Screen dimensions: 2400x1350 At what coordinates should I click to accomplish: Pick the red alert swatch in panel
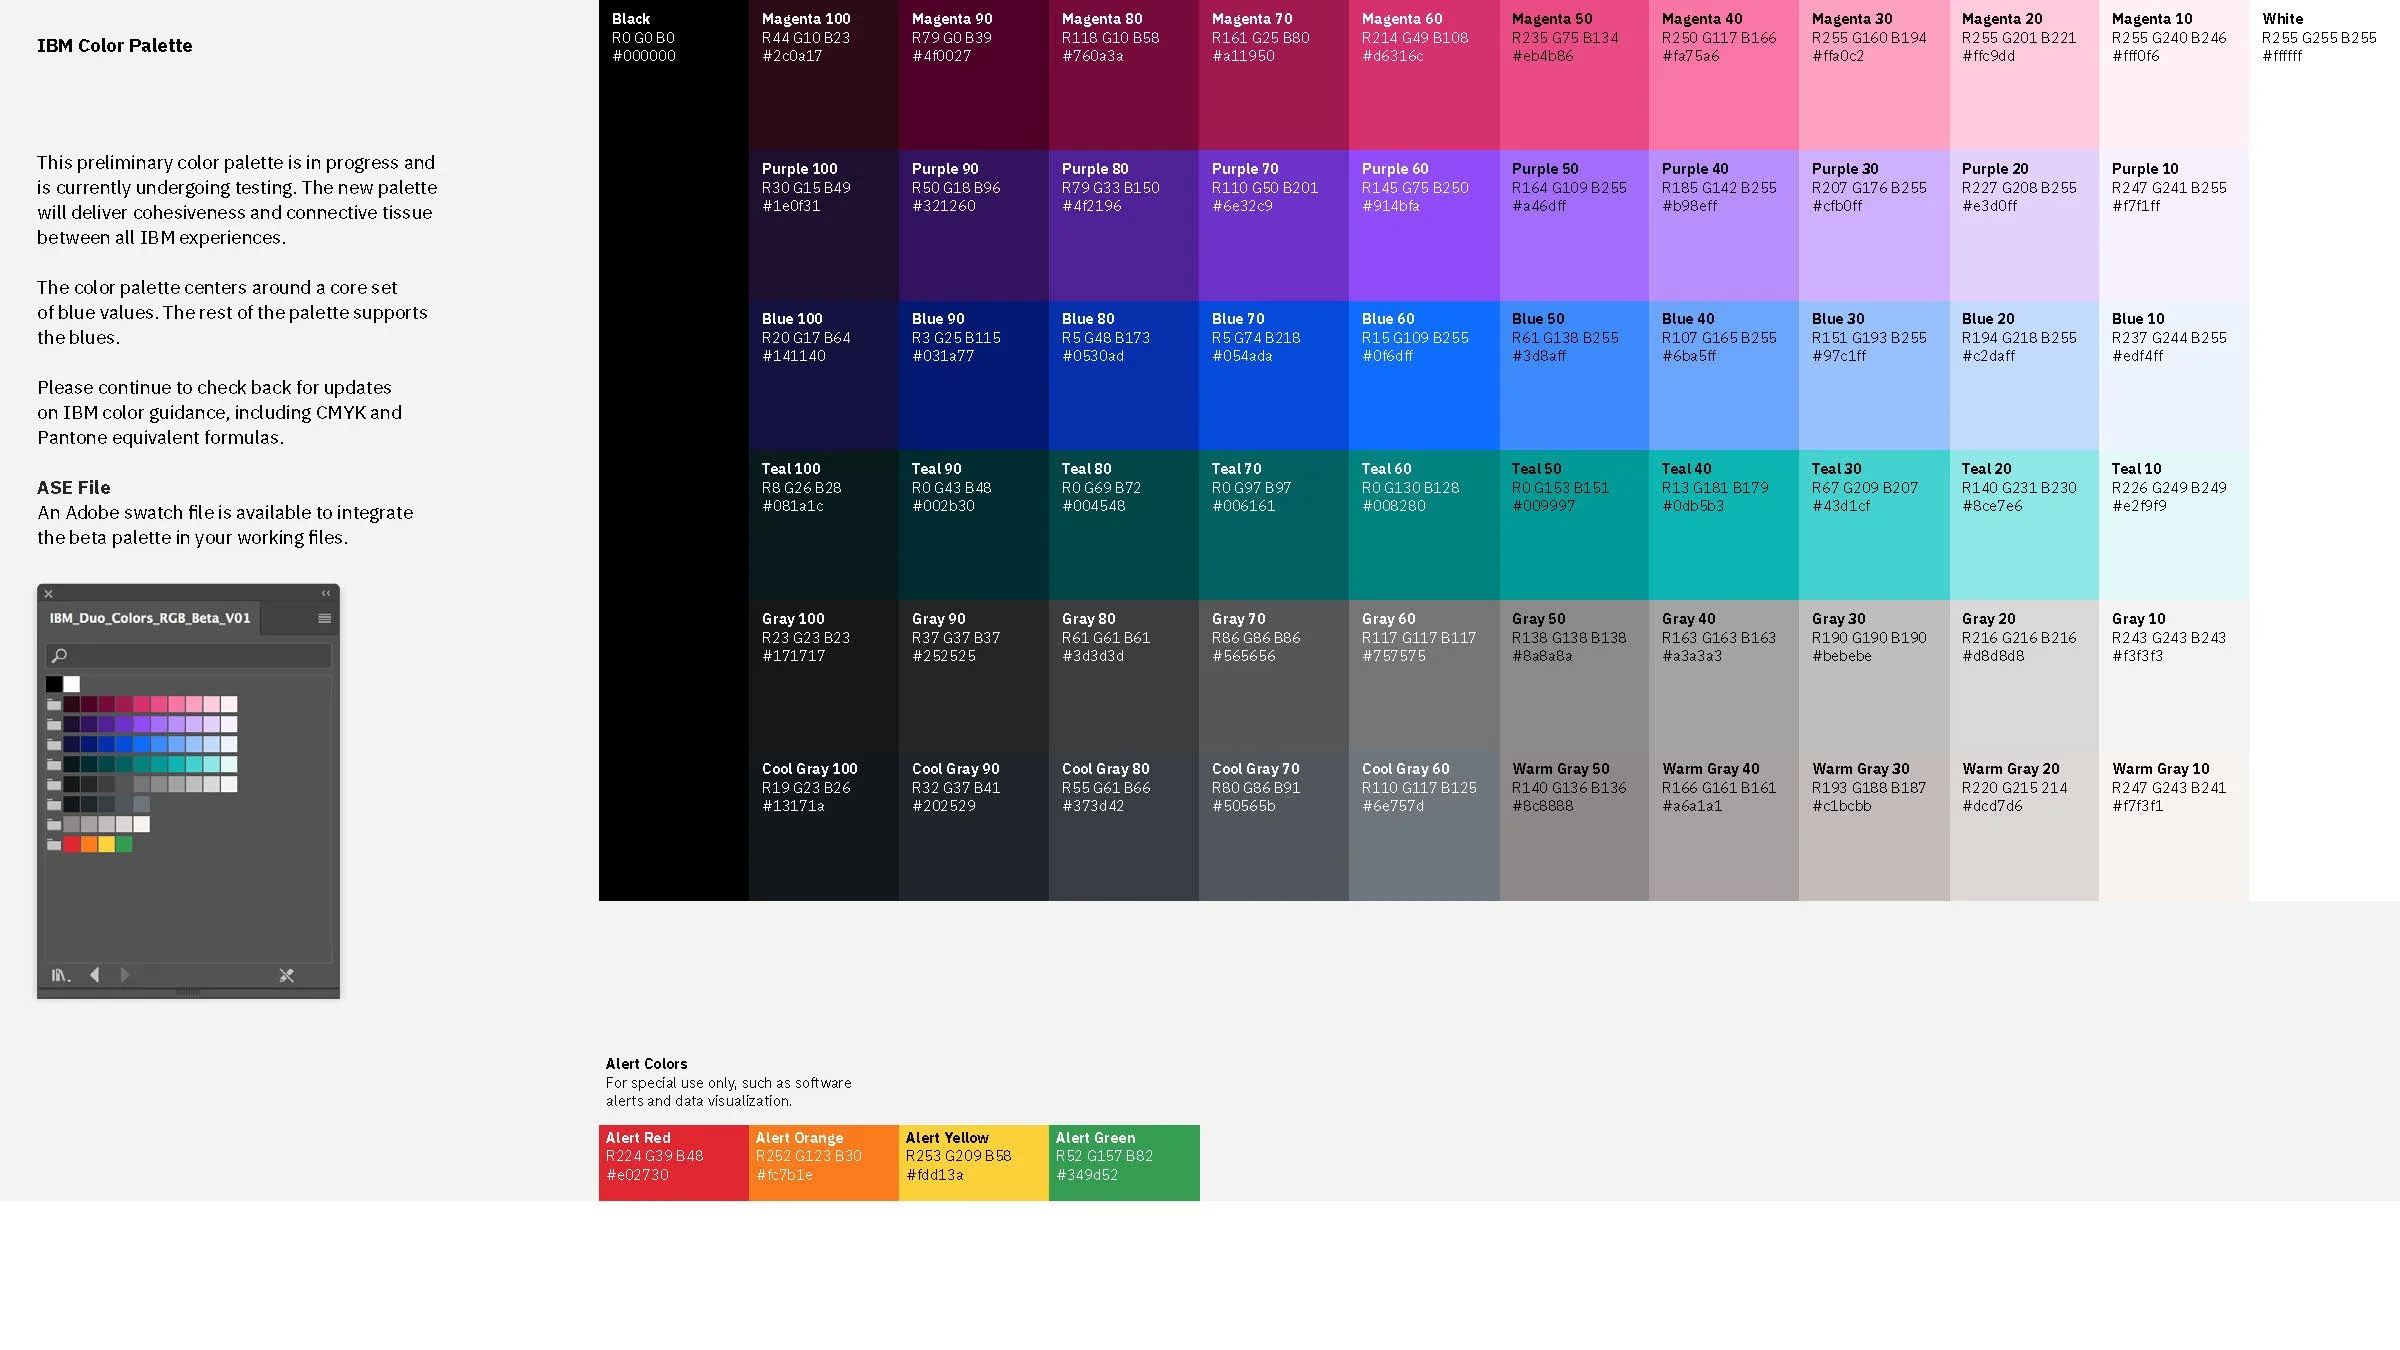(72, 844)
